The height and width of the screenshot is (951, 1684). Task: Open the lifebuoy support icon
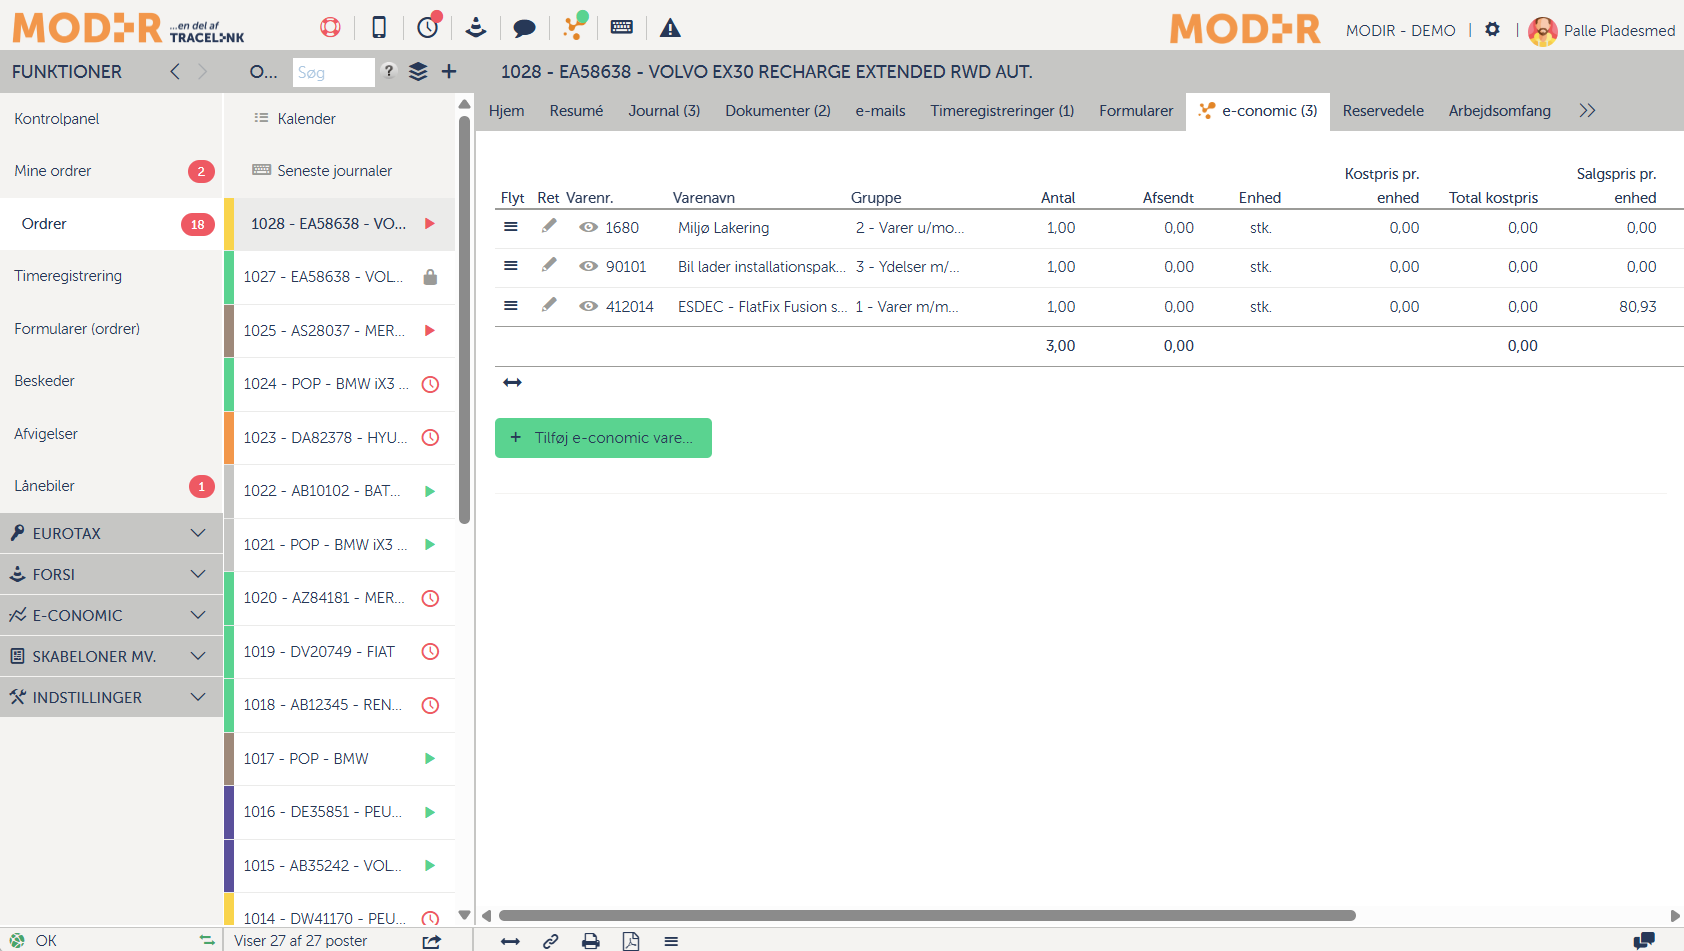pos(330,28)
